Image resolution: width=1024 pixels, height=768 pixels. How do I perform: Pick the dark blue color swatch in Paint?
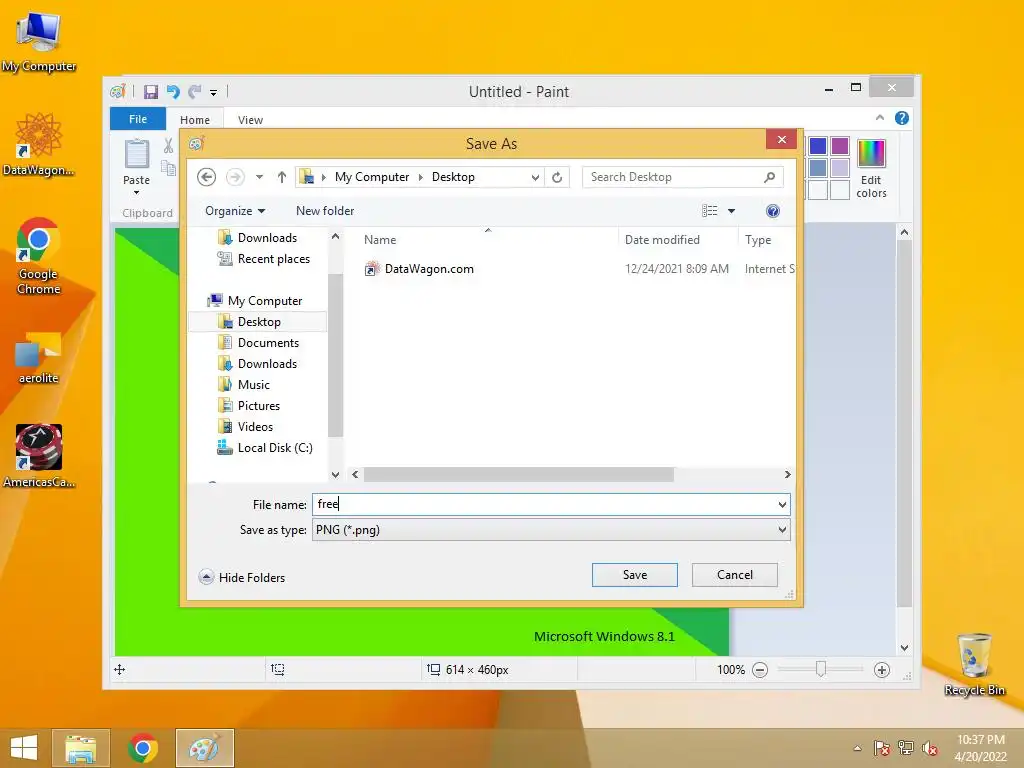point(818,146)
